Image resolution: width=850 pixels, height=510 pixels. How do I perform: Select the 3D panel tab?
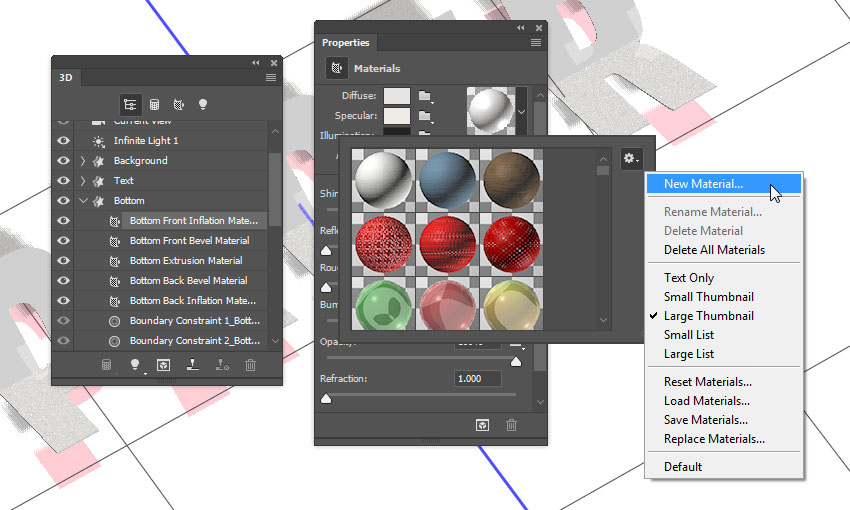point(66,78)
